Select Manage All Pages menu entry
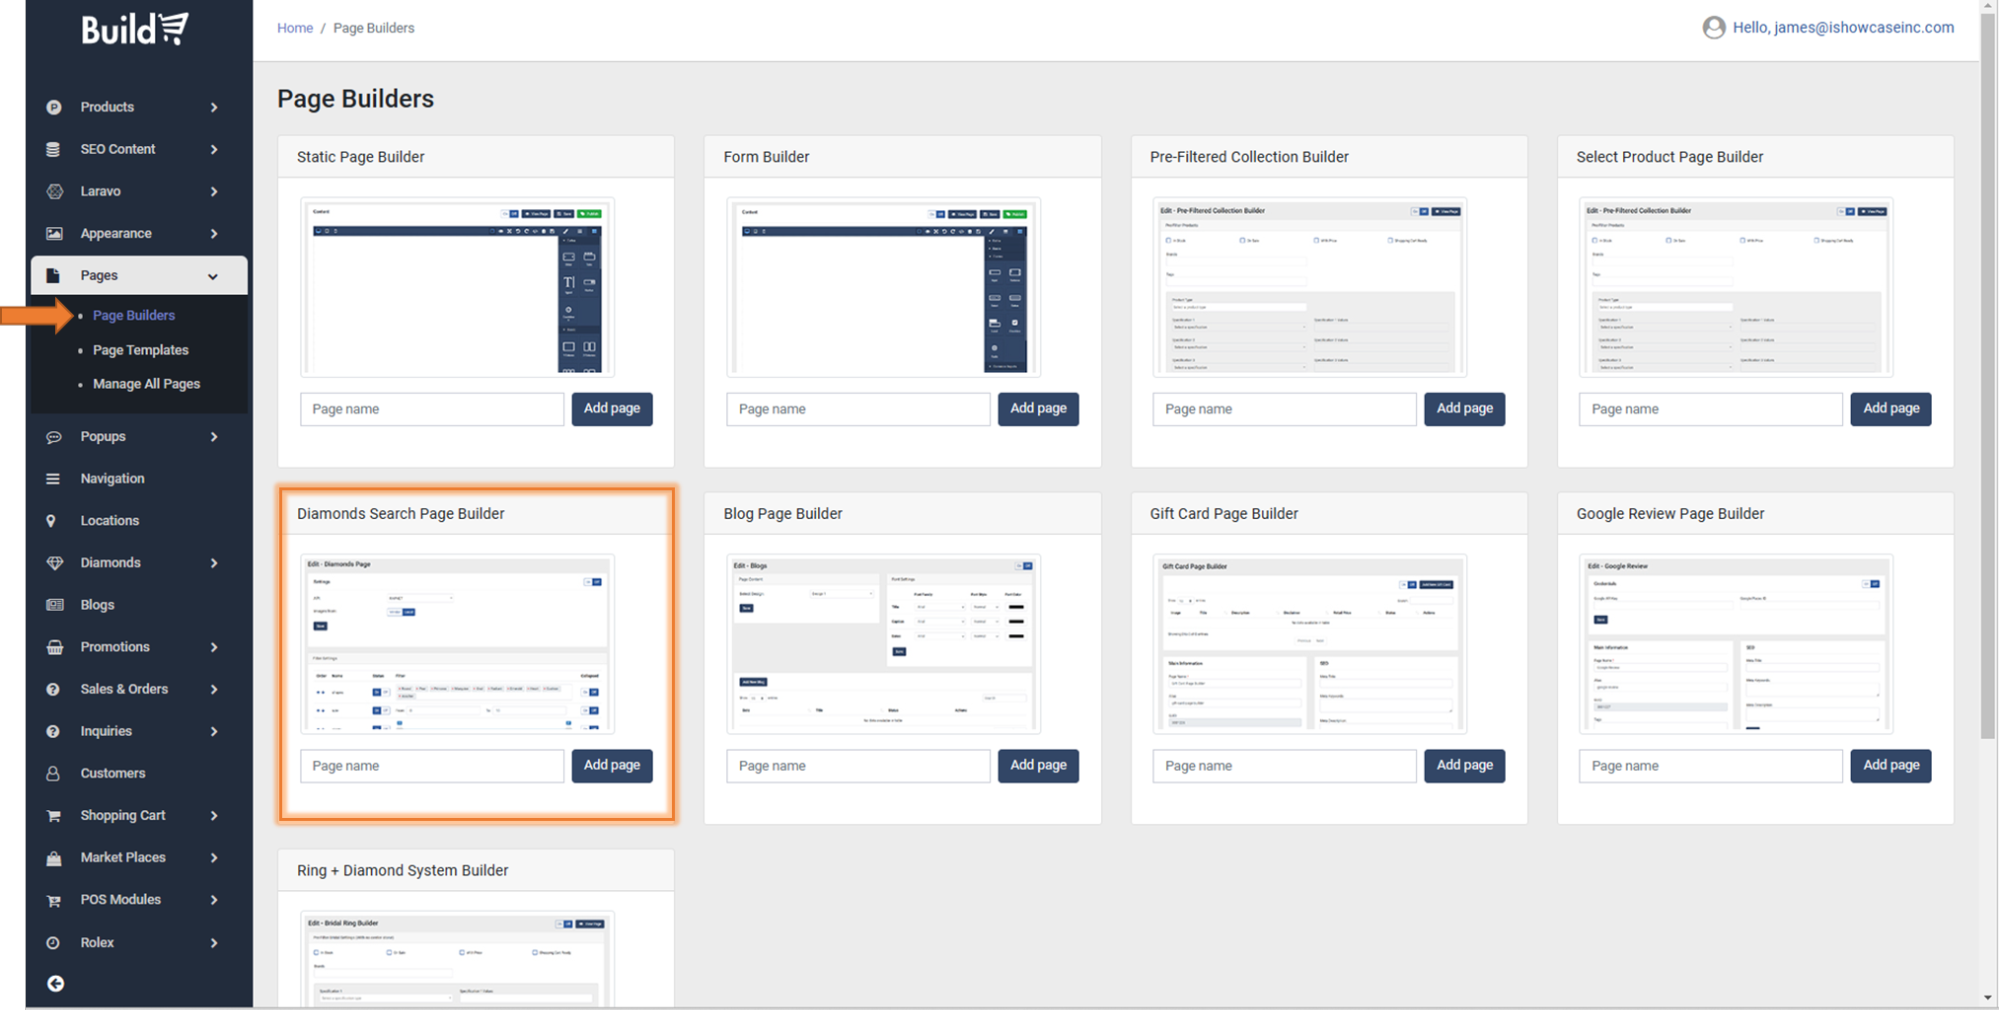This screenshot has height=1011, width=1999. click(x=146, y=383)
